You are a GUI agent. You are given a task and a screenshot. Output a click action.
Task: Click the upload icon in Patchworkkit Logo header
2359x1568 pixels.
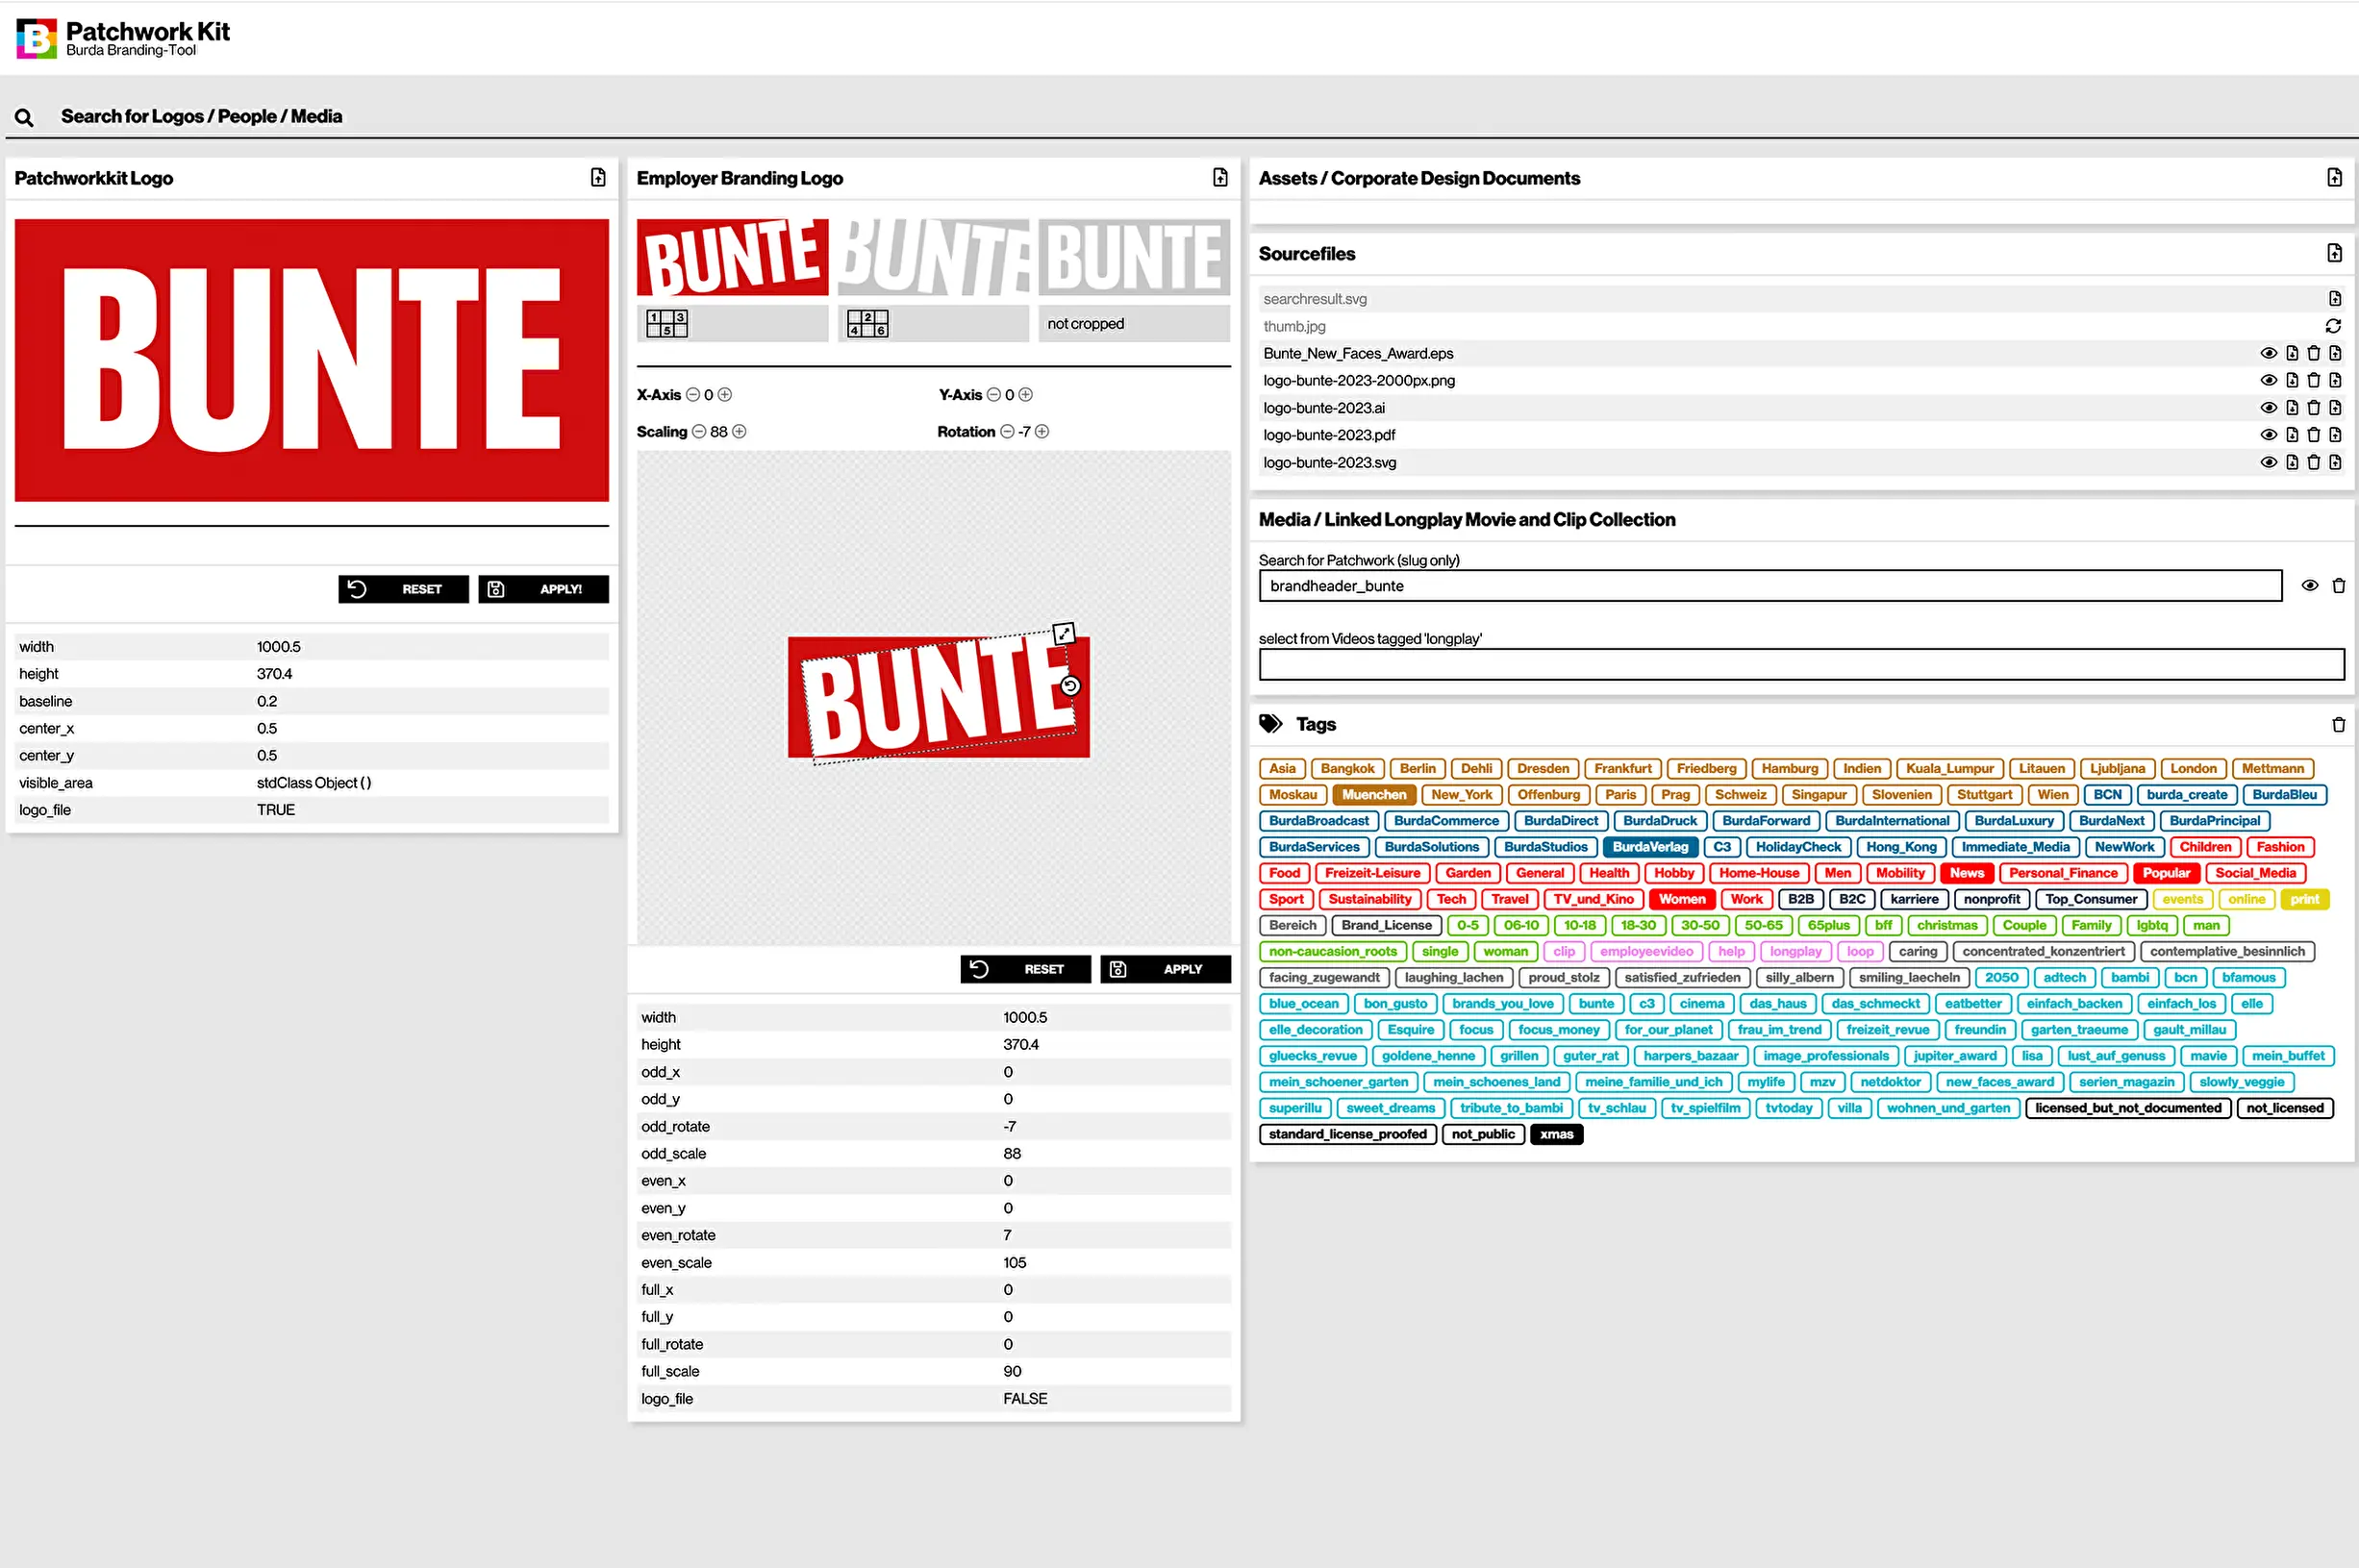pos(598,178)
